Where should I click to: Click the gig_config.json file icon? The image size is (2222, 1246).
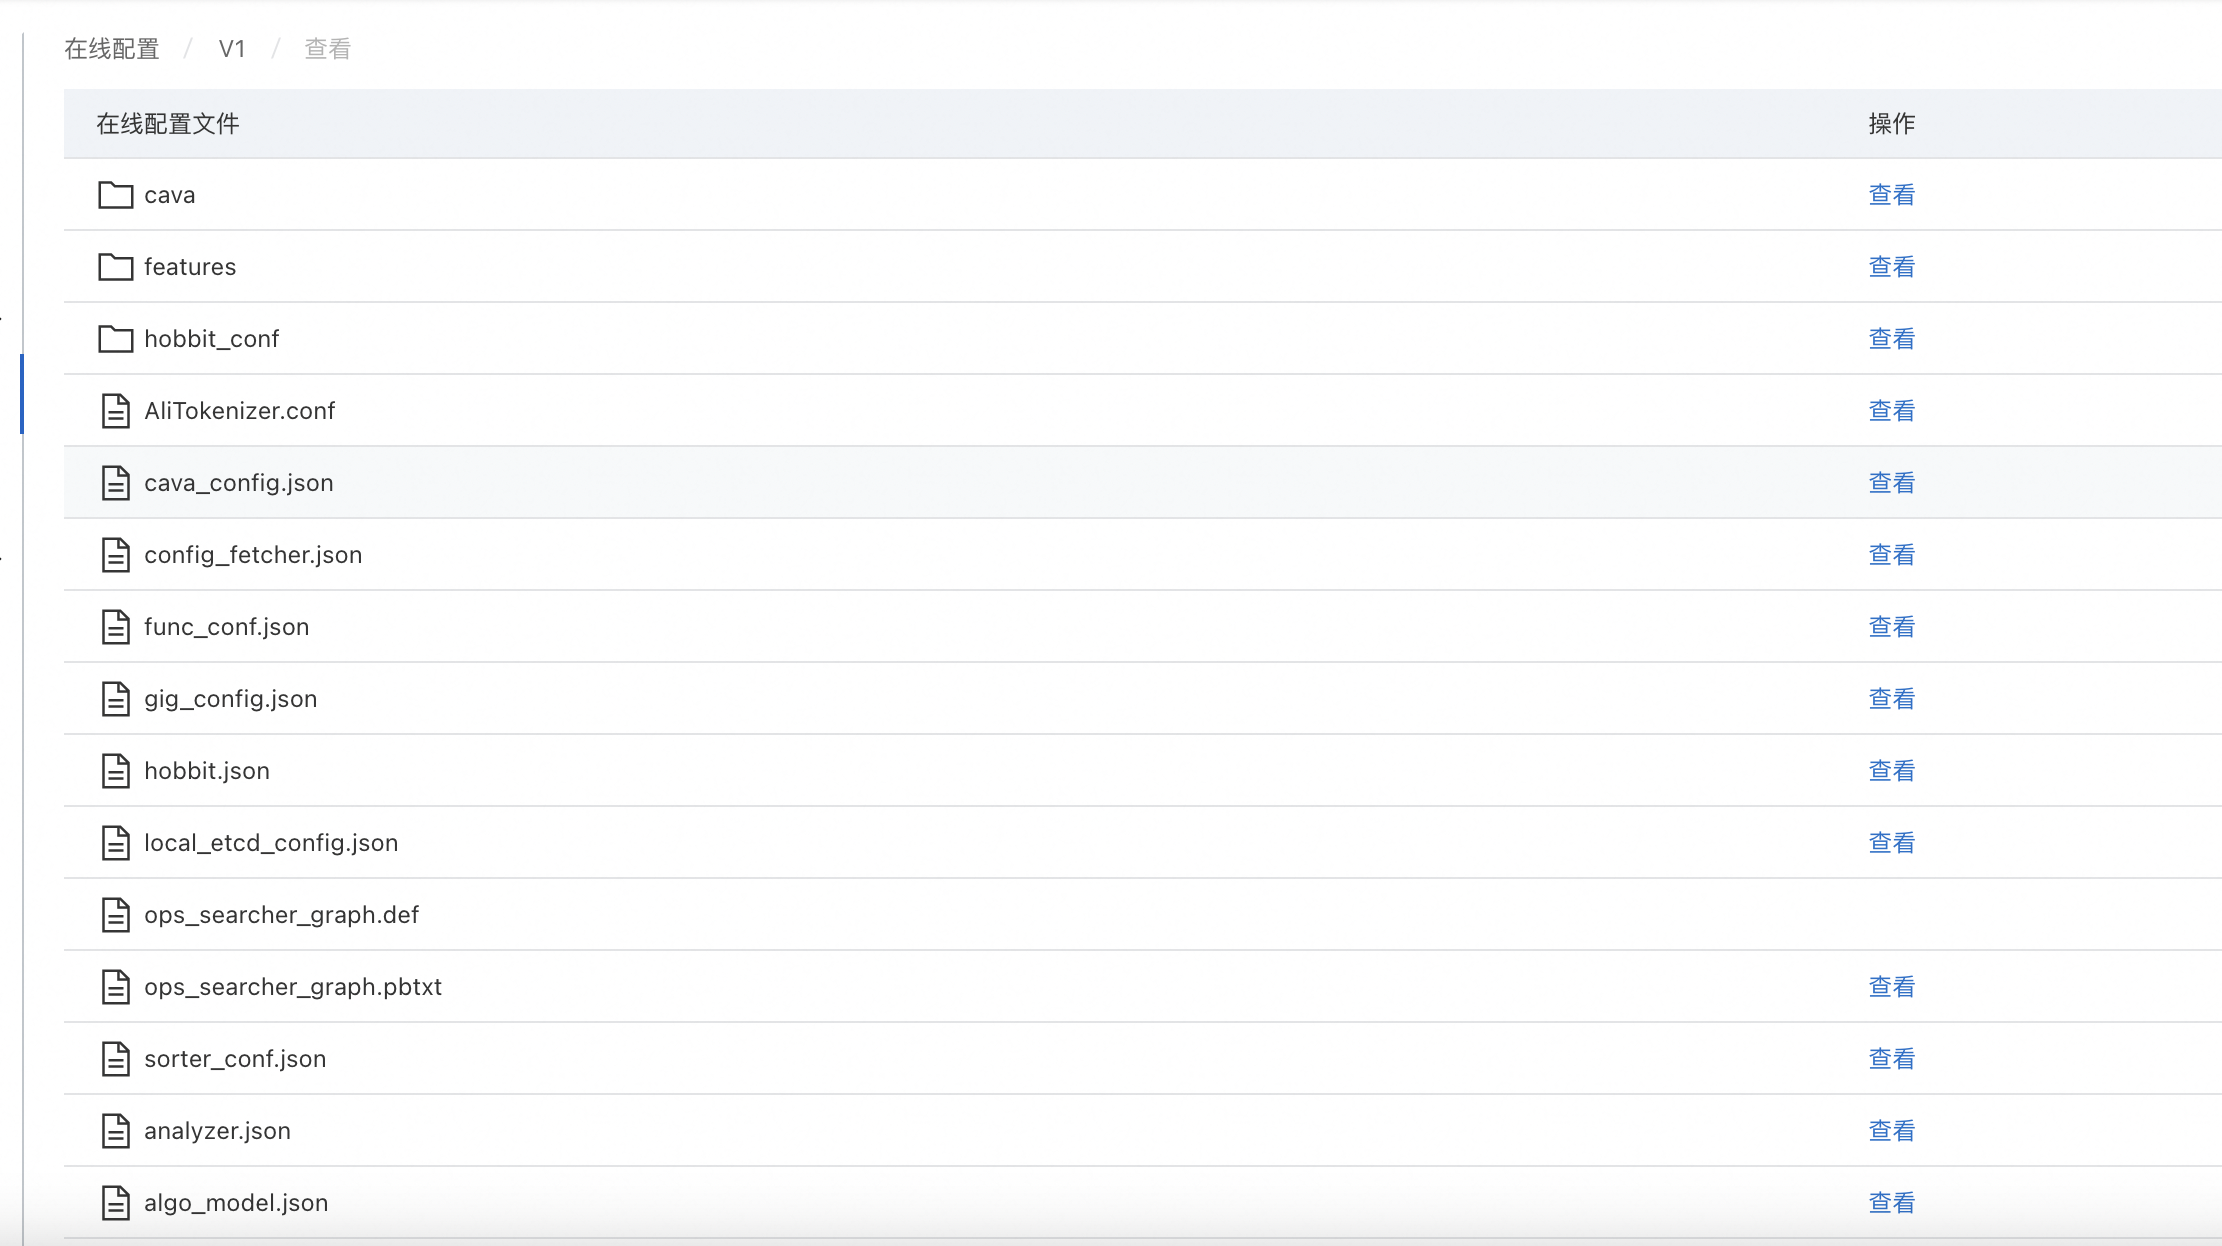(x=116, y=699)
